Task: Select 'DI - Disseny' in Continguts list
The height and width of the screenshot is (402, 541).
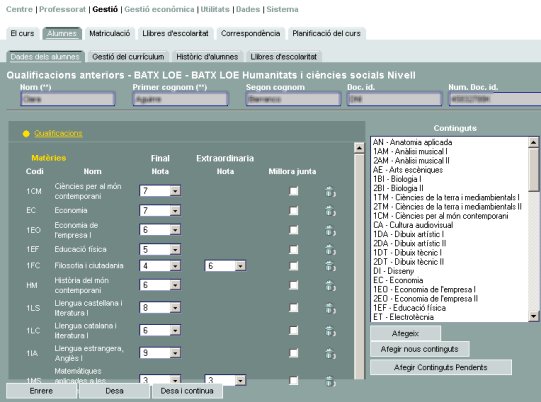Action: 393,271
